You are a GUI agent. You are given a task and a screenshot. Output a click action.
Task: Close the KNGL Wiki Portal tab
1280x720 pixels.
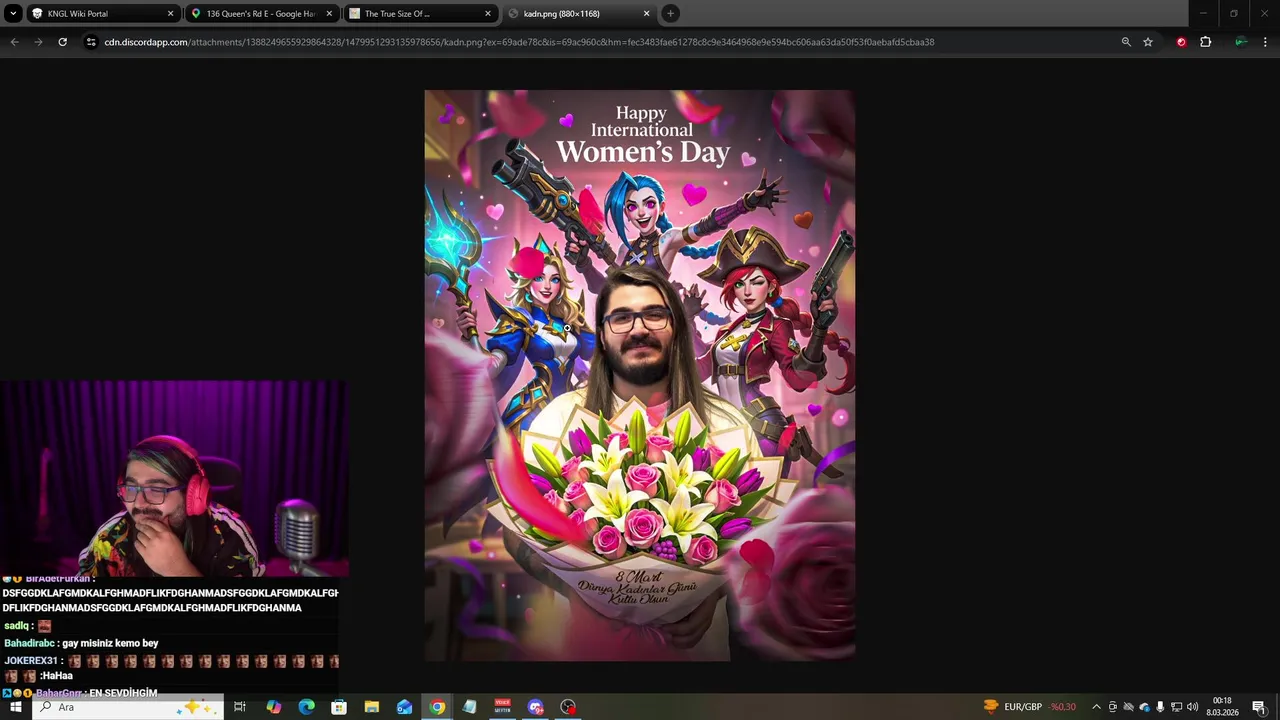[170, 14]
